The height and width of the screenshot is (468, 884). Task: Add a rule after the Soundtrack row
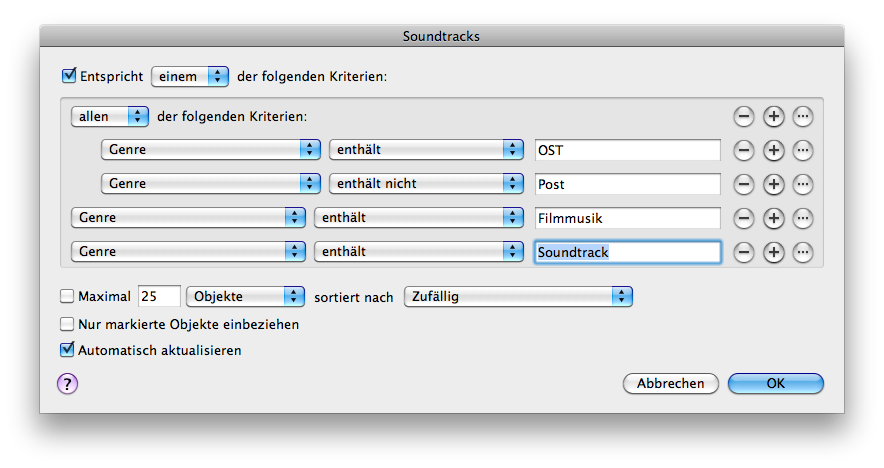773,252
